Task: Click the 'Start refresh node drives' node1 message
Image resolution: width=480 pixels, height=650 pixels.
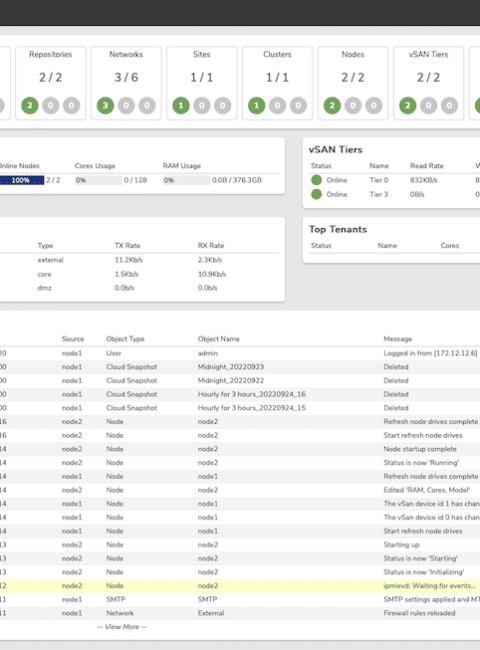Action: coord(423,531)
